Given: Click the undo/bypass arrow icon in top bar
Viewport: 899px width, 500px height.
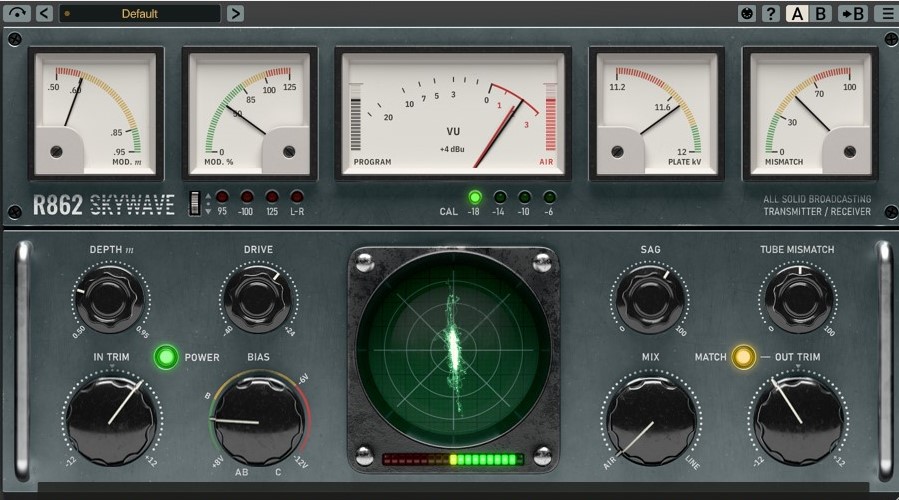Looking at the screenshot, I should point(17,13).
